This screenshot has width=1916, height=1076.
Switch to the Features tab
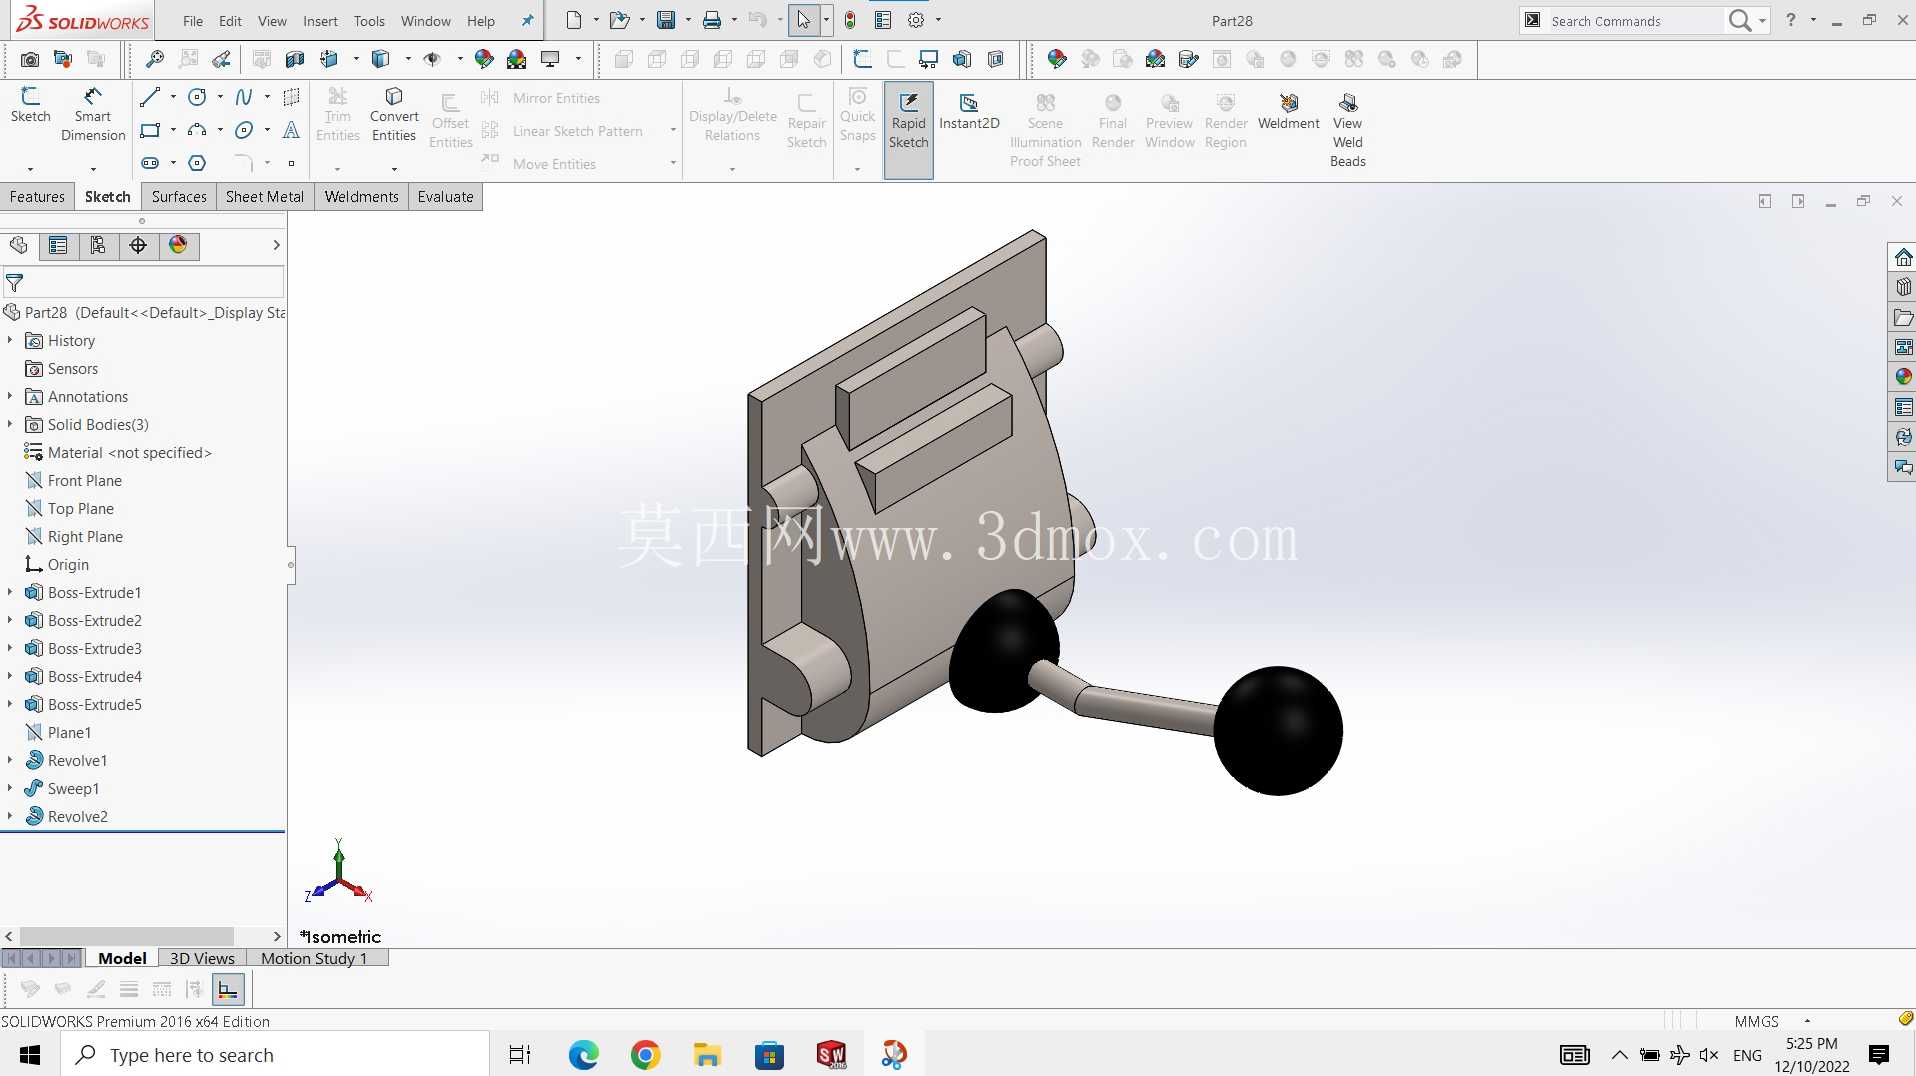pyautogui.click(x=37, y=197)
